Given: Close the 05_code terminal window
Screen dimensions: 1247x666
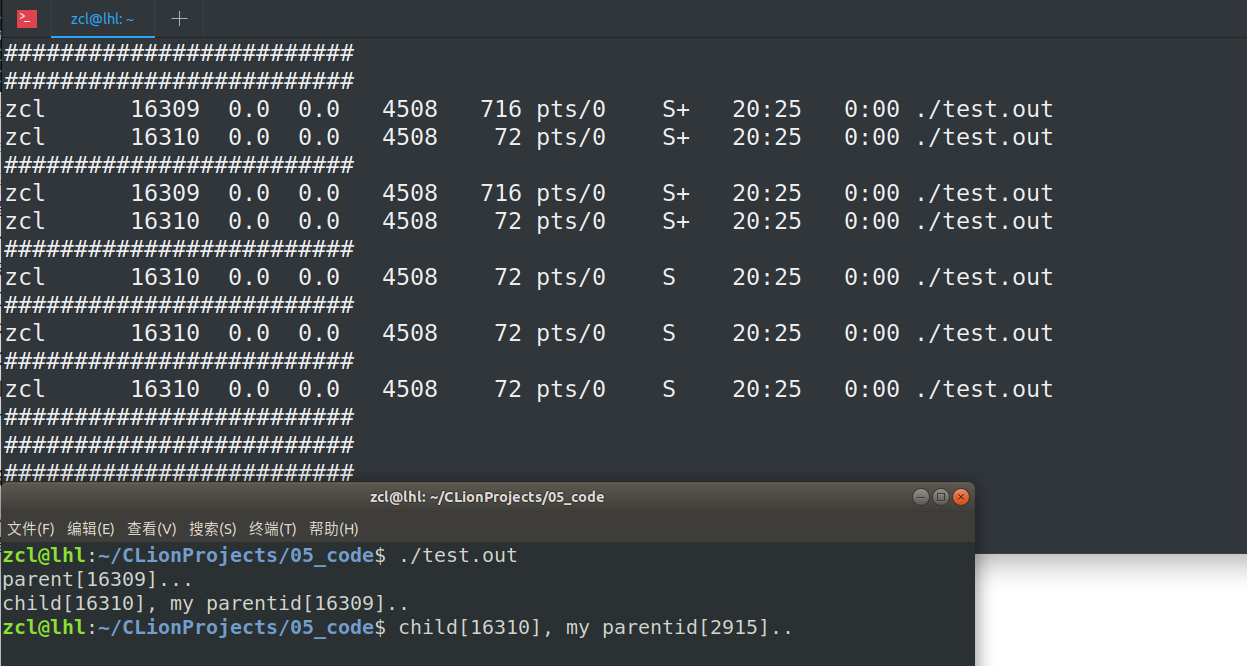Looking at the screenshot, I should pos(961,497).
